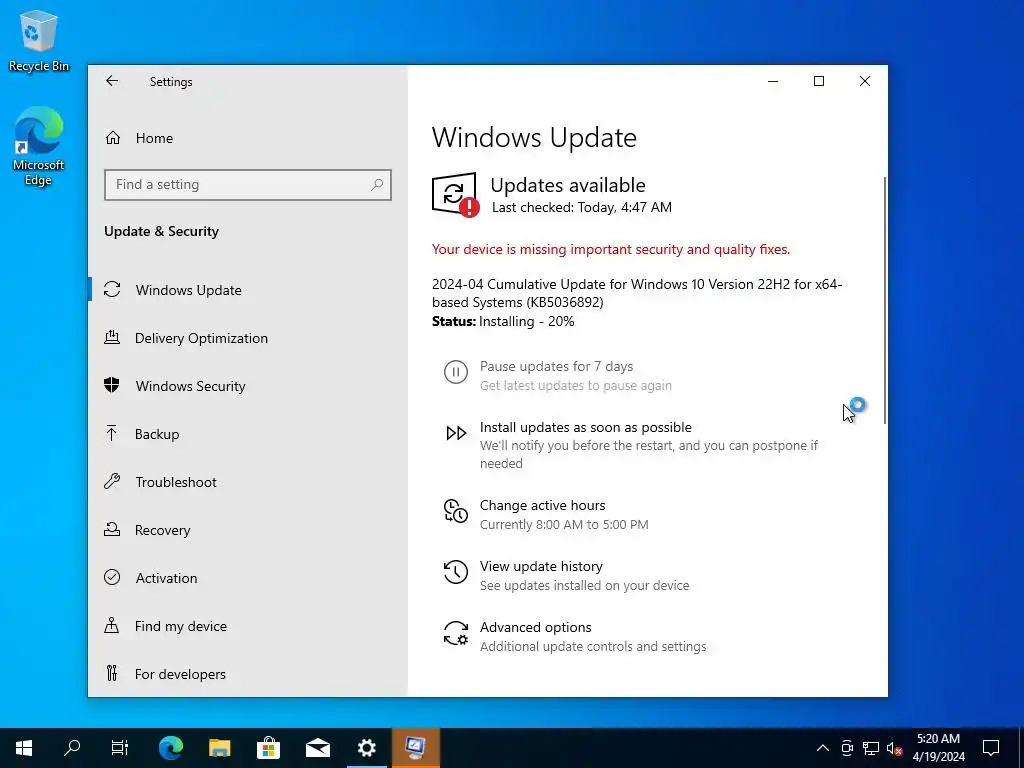Click the Installing - 20% status text

526,321
